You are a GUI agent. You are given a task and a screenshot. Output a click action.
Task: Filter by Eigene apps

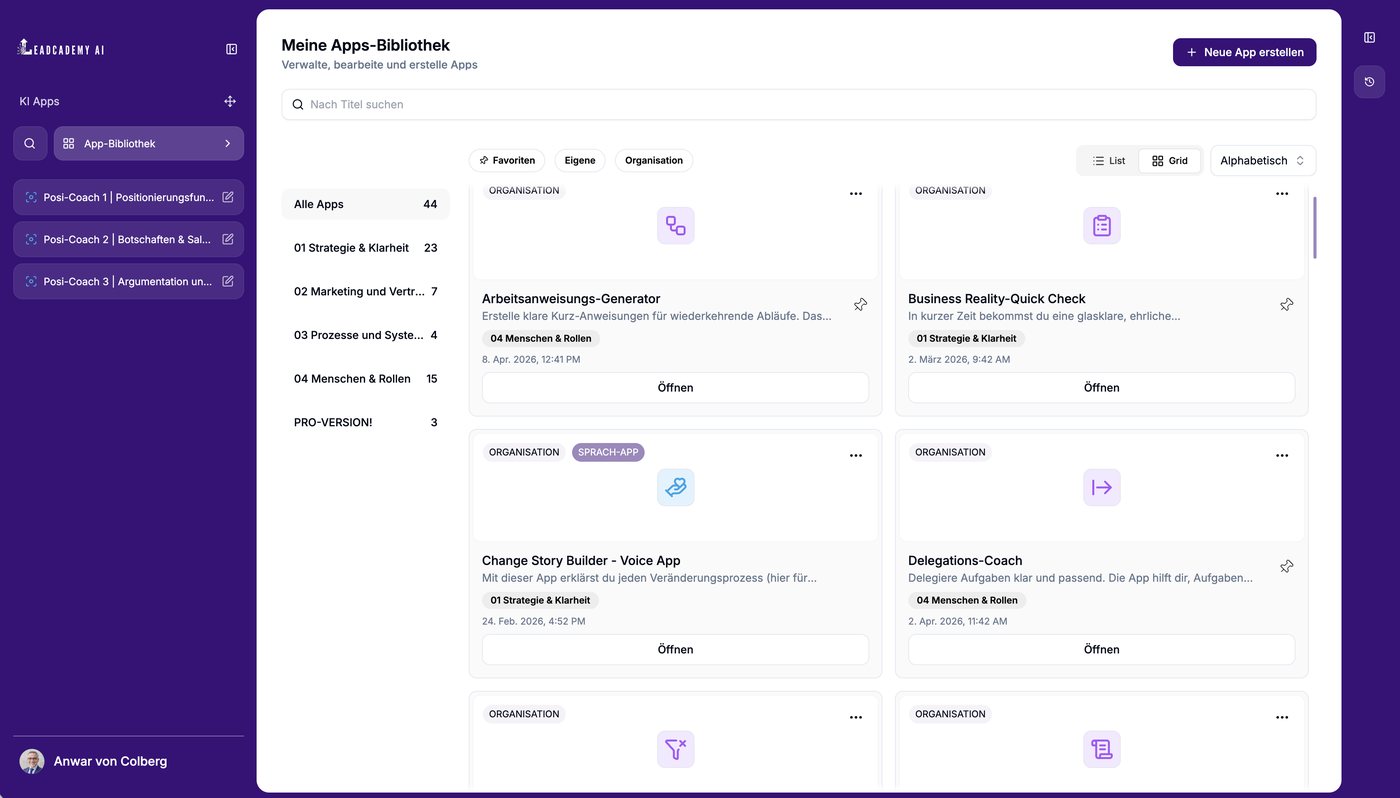point(580,160)
